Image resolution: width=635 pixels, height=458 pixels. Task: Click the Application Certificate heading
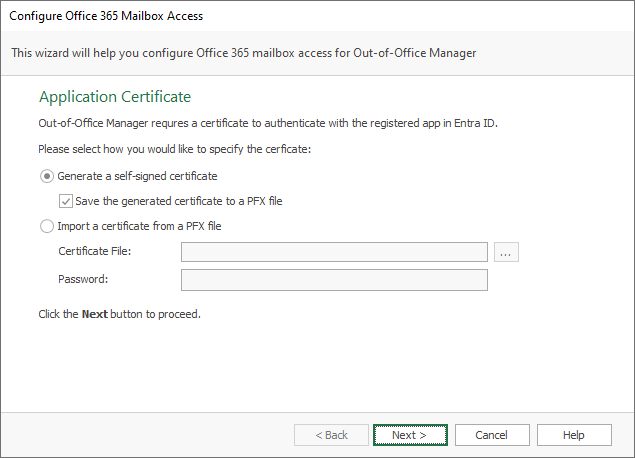[115, 97]
